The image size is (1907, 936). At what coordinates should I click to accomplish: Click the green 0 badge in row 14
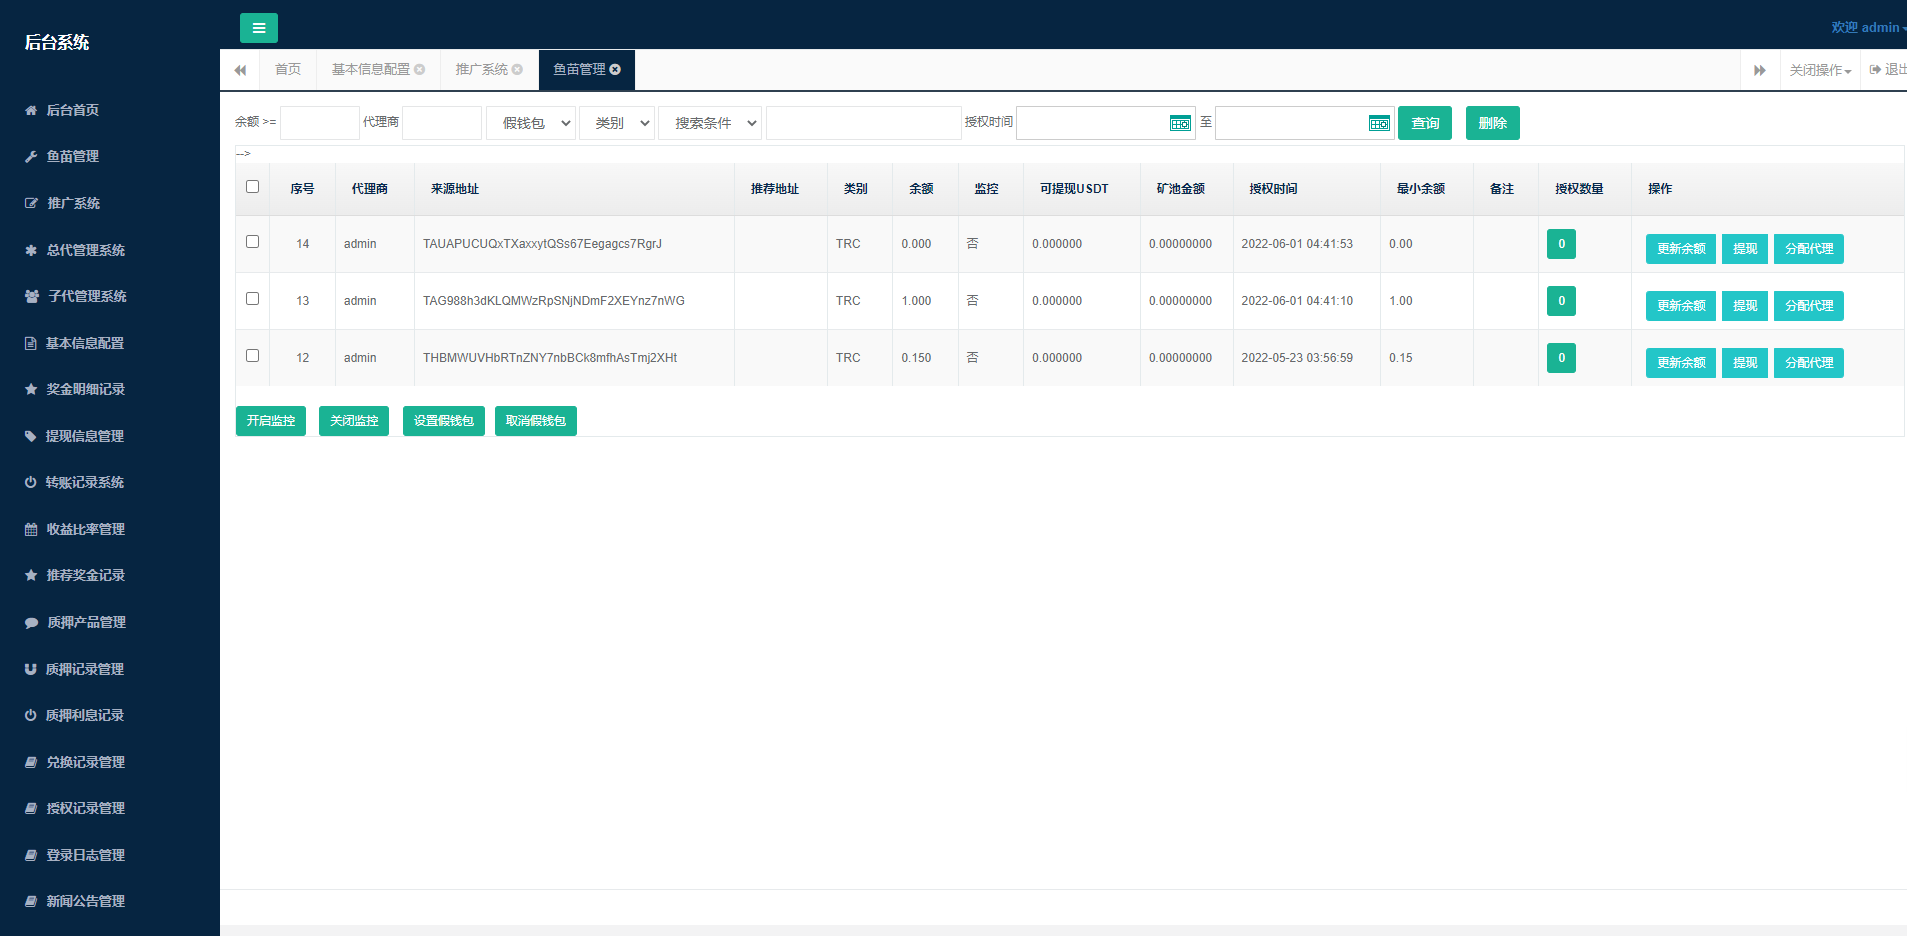pos(1561,244)
